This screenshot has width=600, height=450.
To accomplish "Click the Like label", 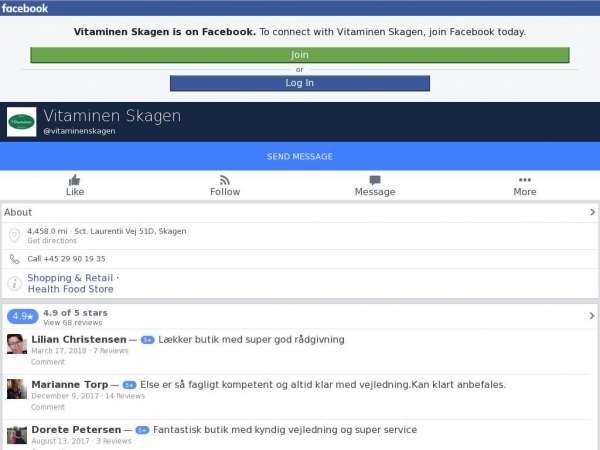I will [75, 192].
